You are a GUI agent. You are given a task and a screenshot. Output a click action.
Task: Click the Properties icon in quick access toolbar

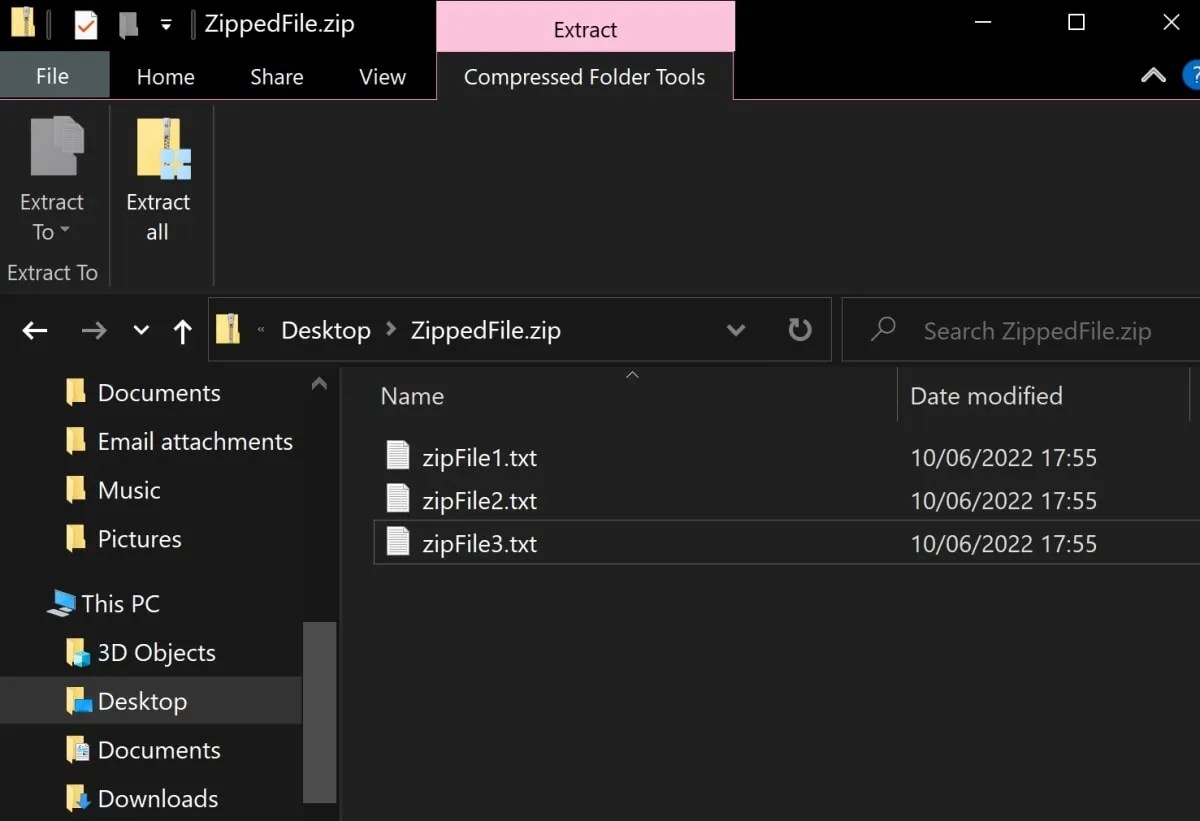pyautogui.click(x=86, y=24)
